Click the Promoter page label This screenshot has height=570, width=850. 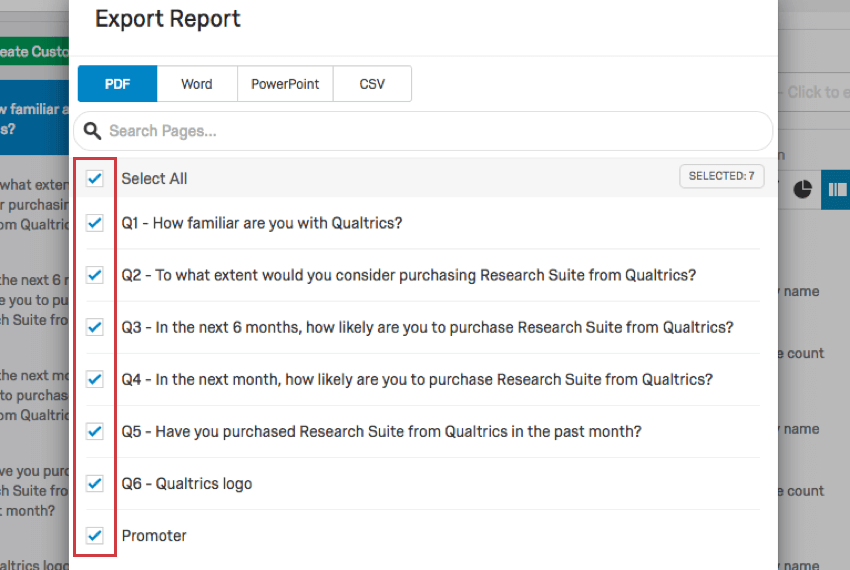click(x=154, y=535)
